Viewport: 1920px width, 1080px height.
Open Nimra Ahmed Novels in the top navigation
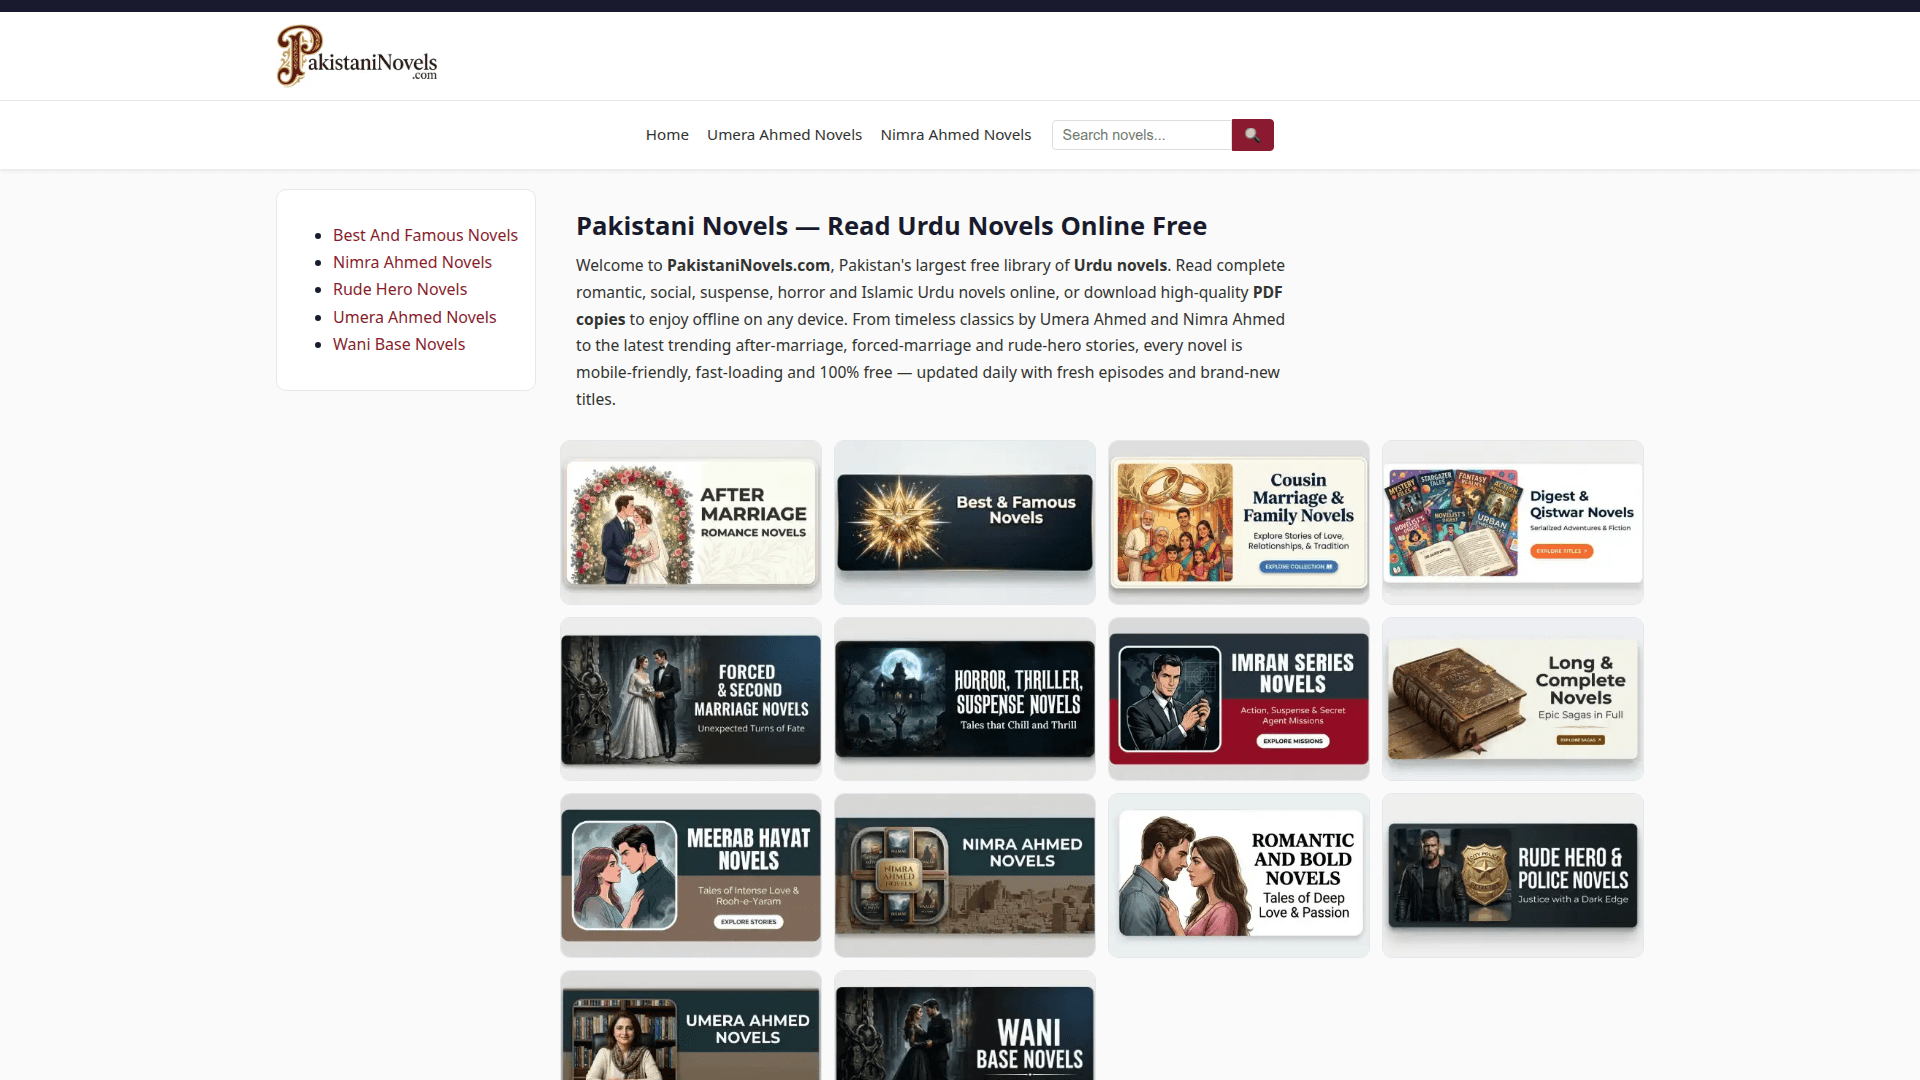coord(955,135)
